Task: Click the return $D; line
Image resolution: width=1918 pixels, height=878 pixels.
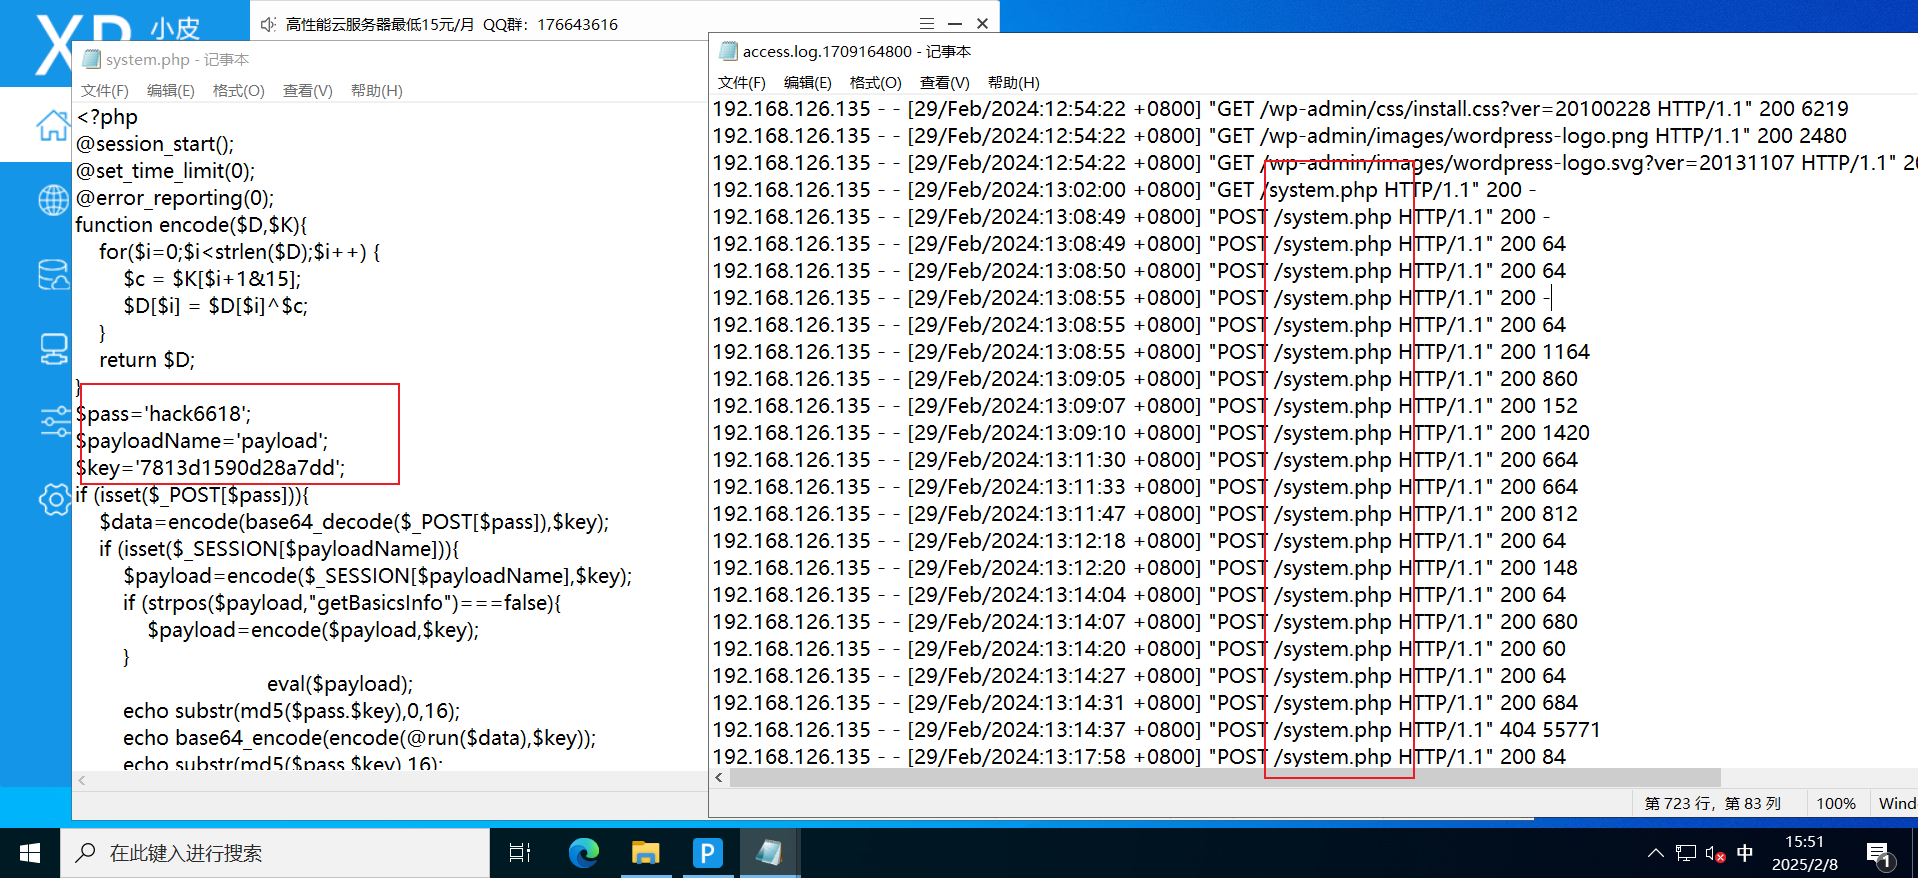Action: (x=147, y=360)
